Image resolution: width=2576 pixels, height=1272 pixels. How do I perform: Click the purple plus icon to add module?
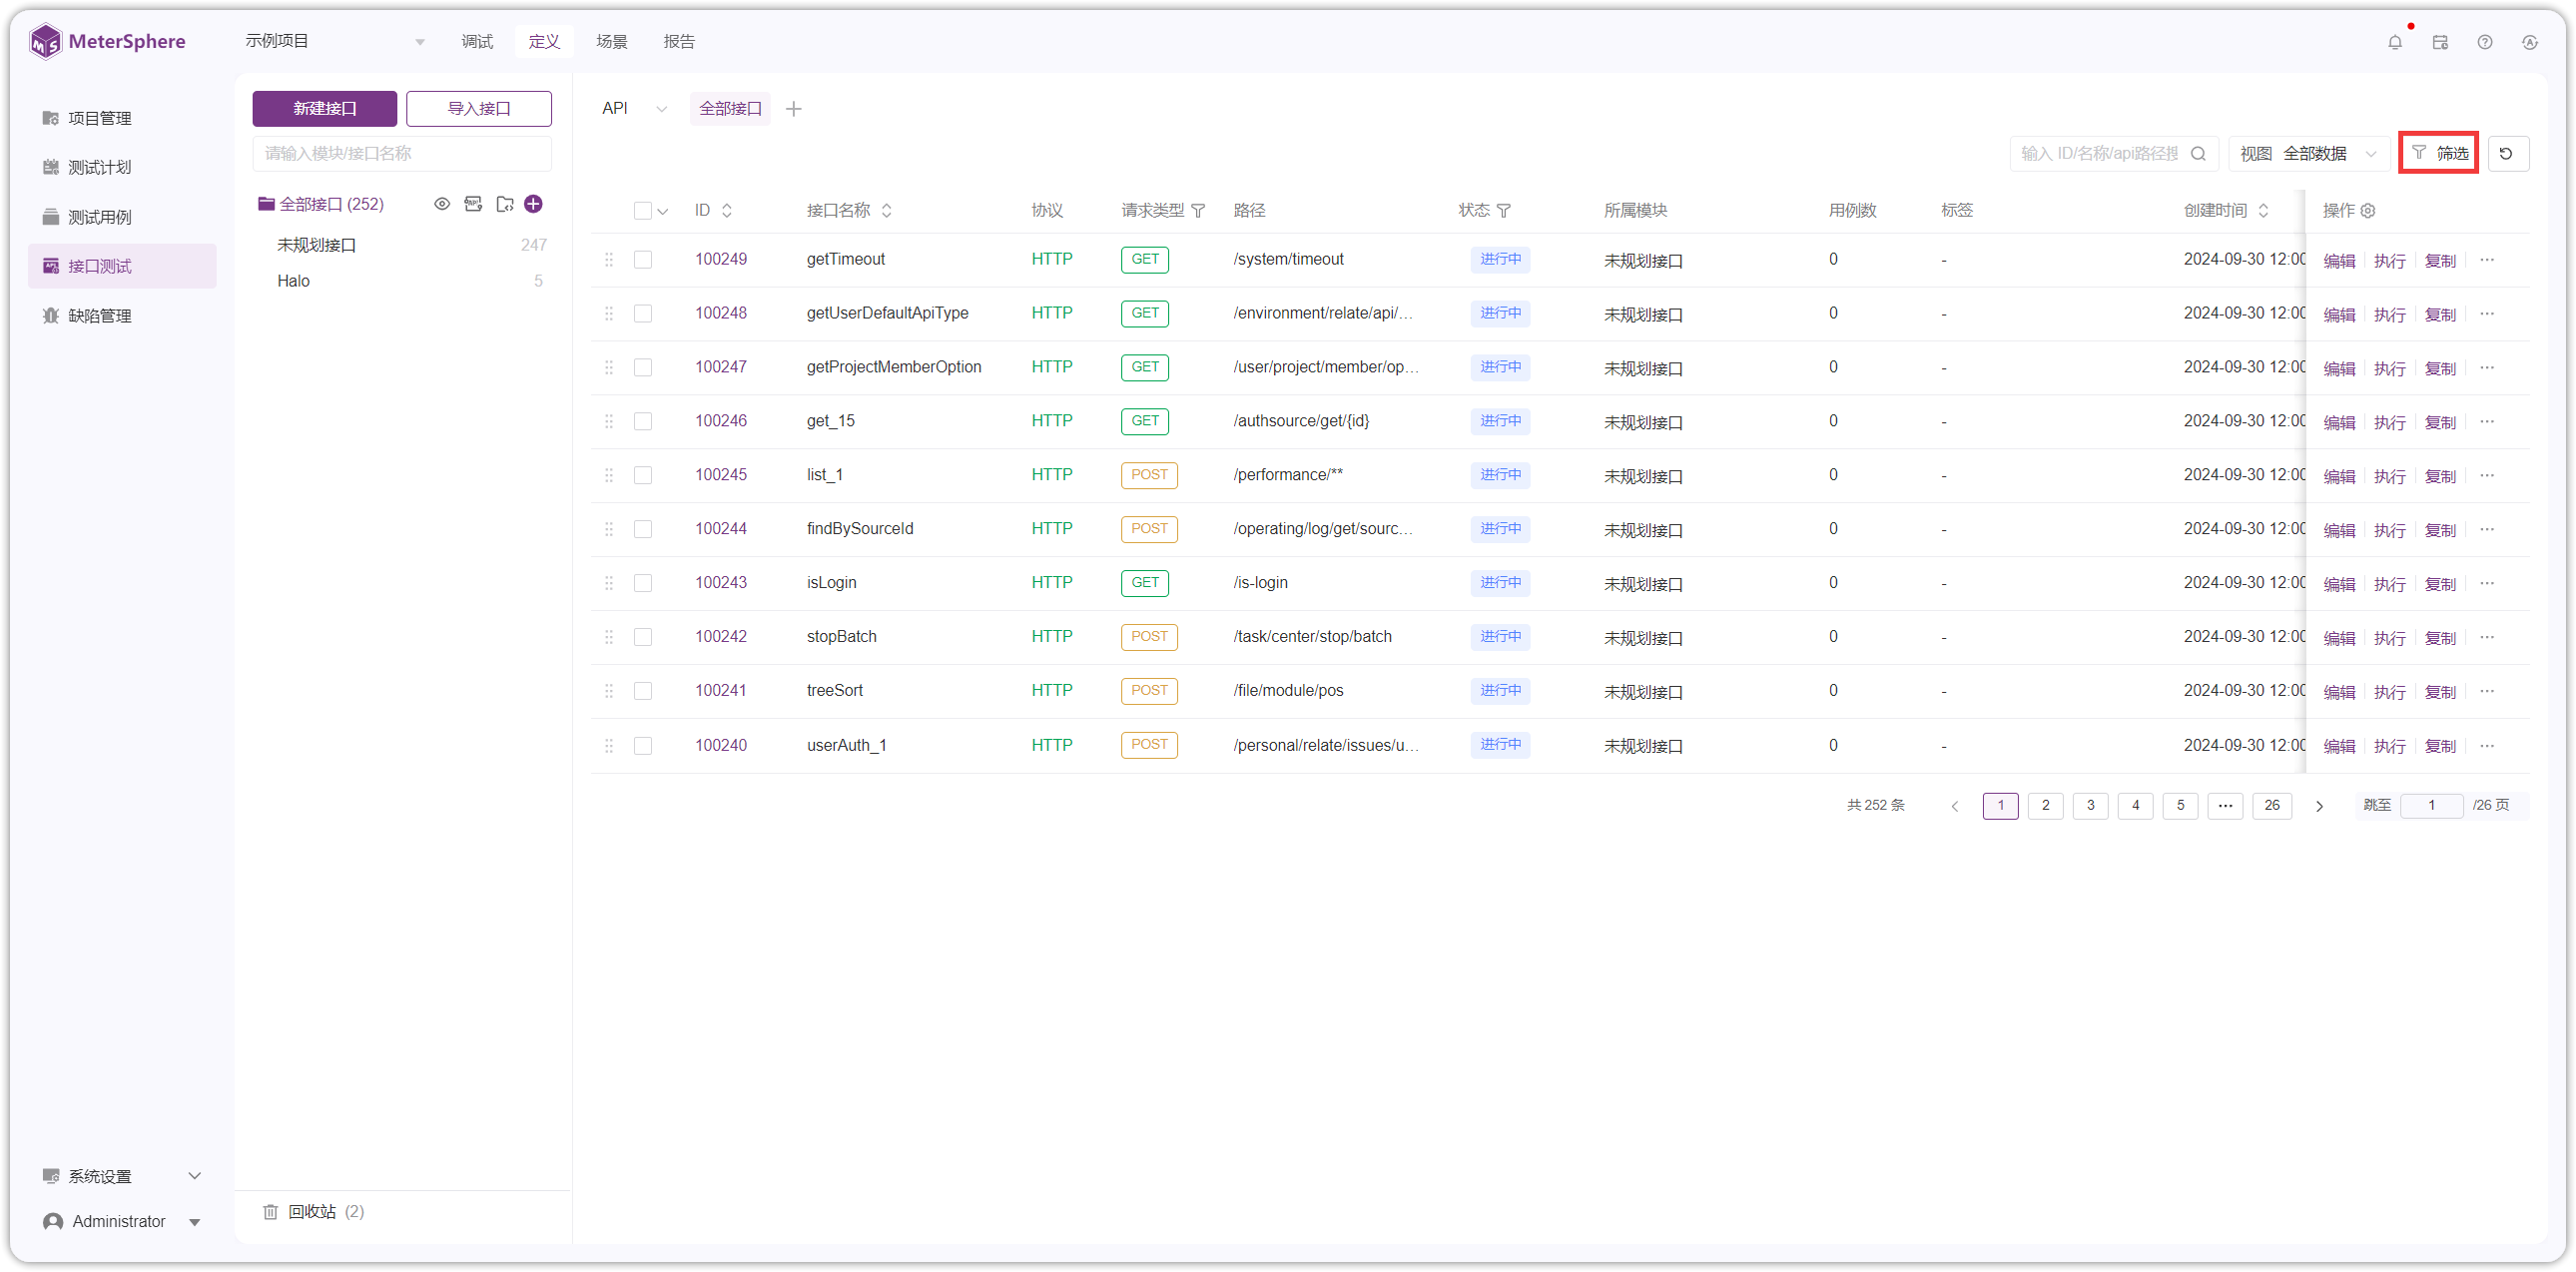click(534, 204)
